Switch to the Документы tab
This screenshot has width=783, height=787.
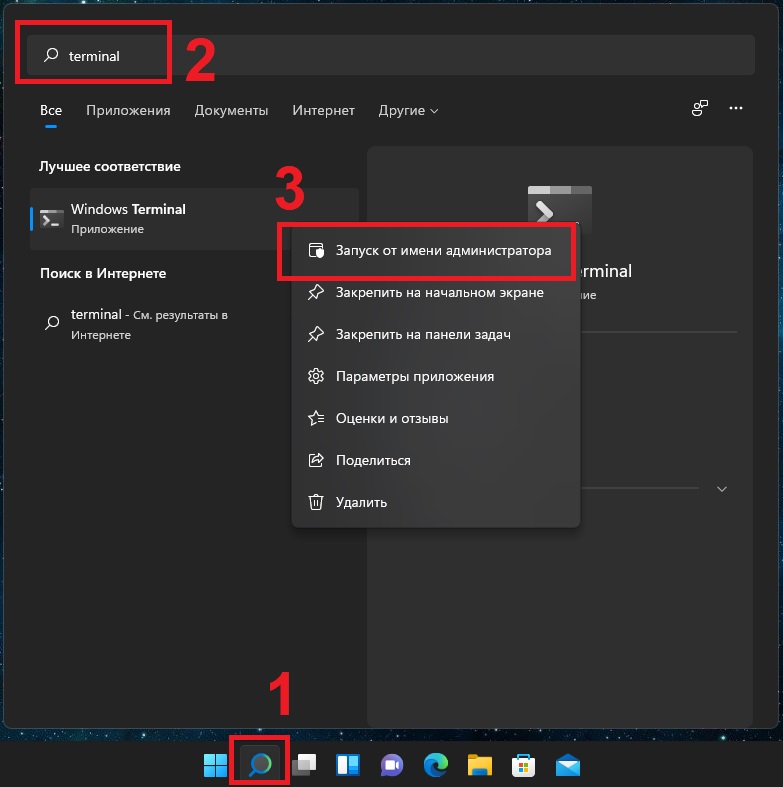pyautogui.click(x=231, y=110)
